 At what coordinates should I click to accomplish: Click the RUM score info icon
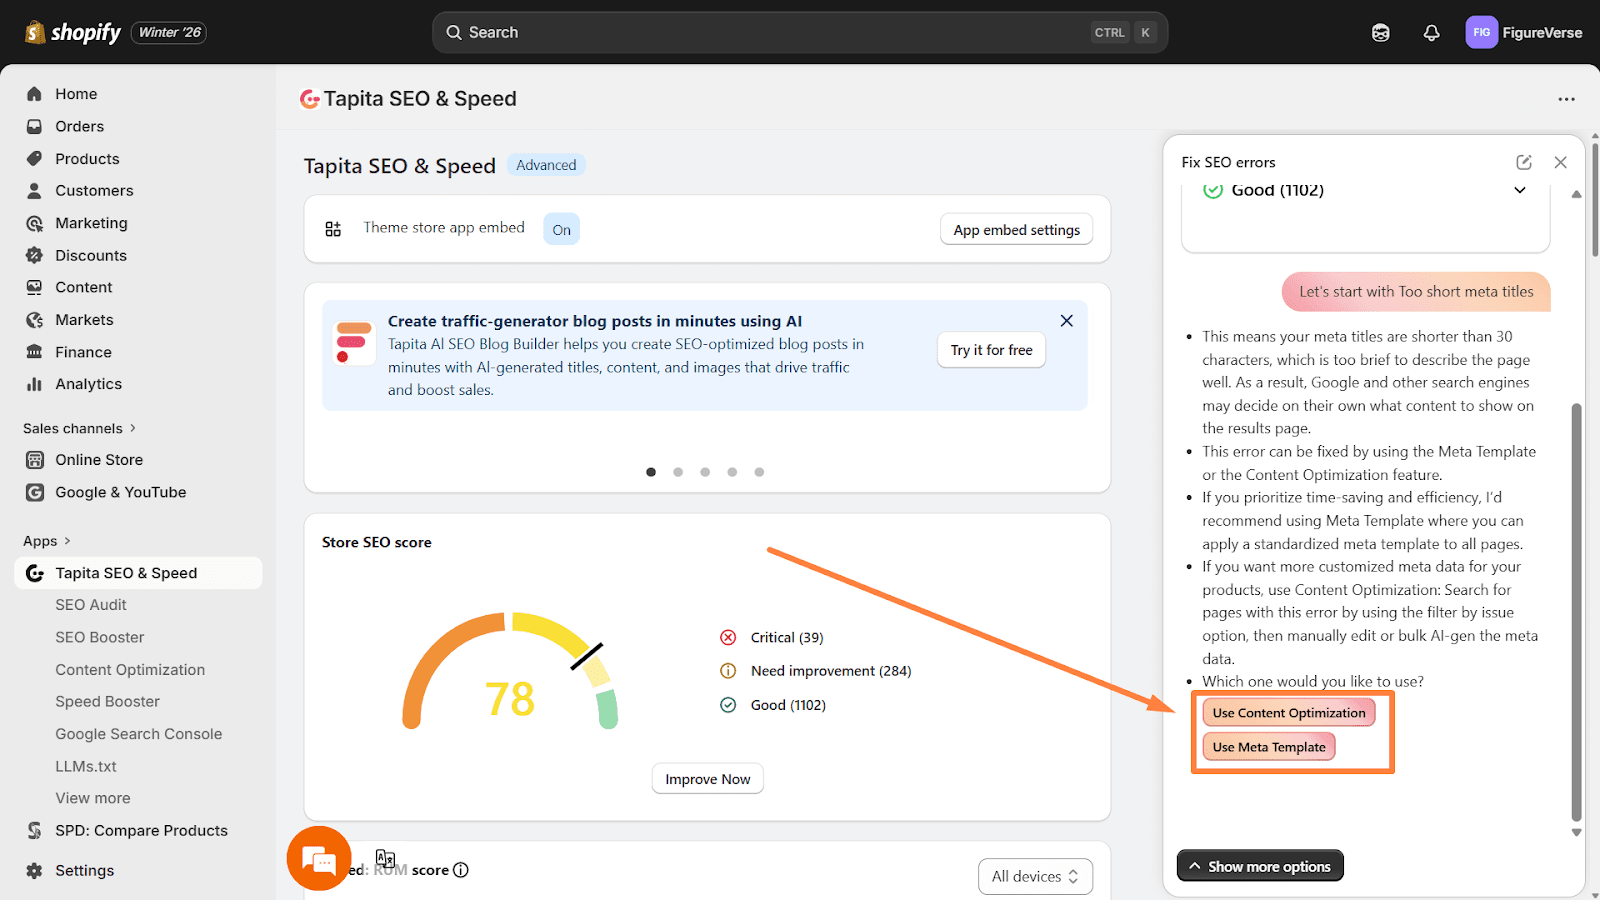pos(461,870)
